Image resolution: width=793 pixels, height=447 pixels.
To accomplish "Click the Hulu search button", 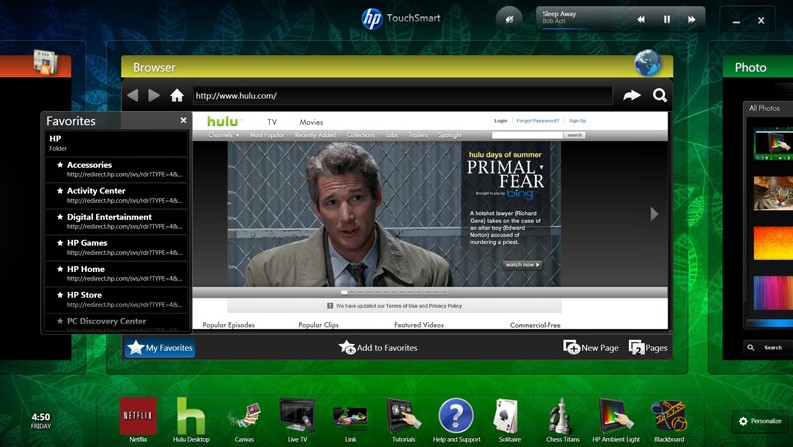I will [575, 135].
